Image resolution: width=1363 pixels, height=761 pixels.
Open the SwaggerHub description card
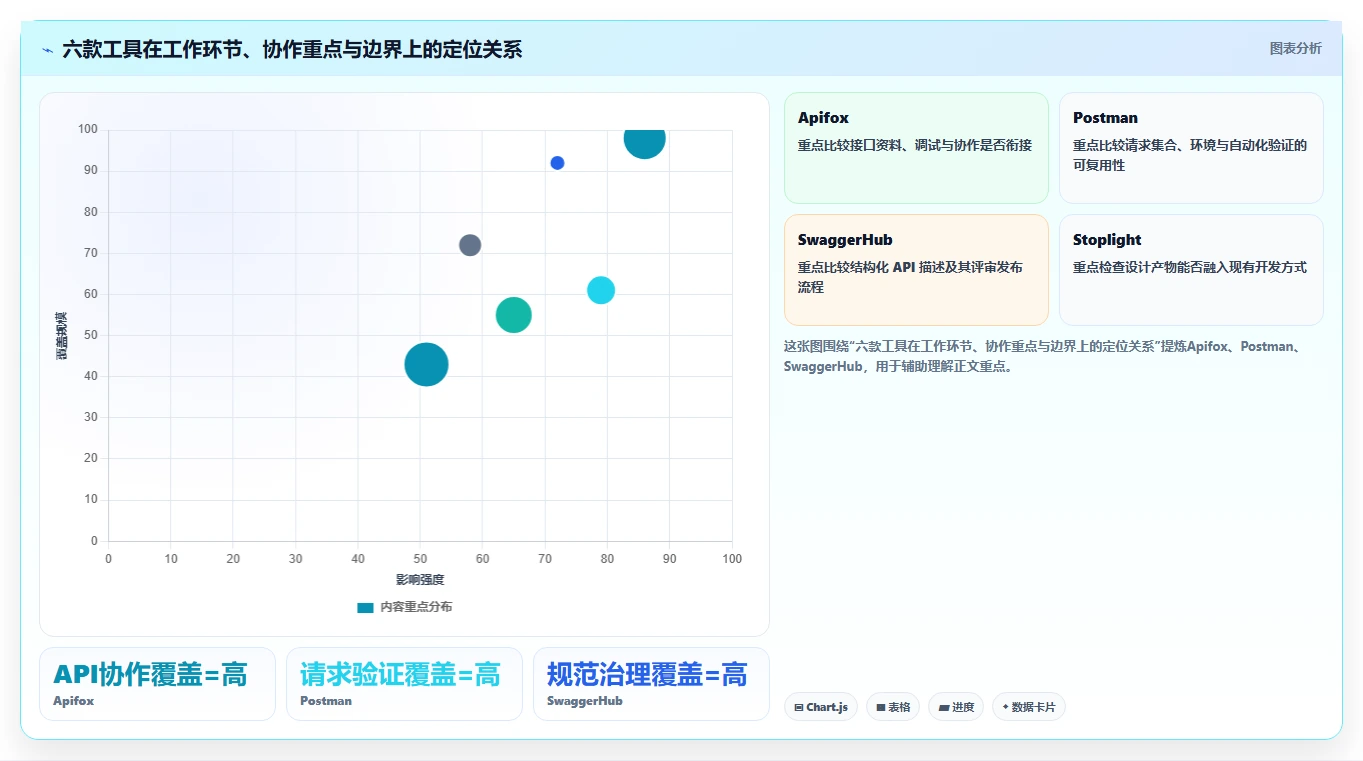pos(916,270)
